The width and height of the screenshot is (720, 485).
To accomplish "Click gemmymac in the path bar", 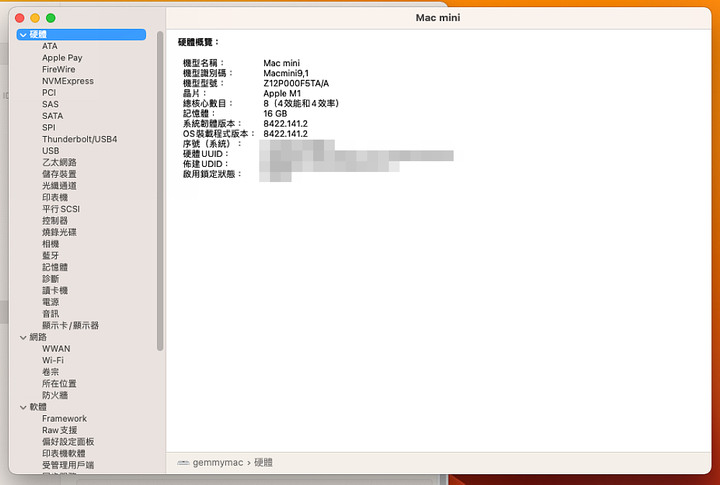I will tap(218, 462).
